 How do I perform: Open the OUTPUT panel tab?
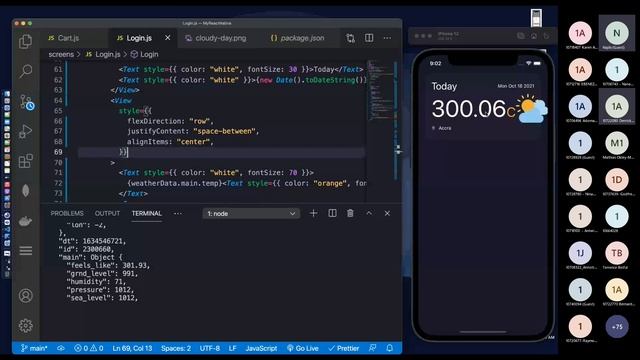(x=107, y=213)
